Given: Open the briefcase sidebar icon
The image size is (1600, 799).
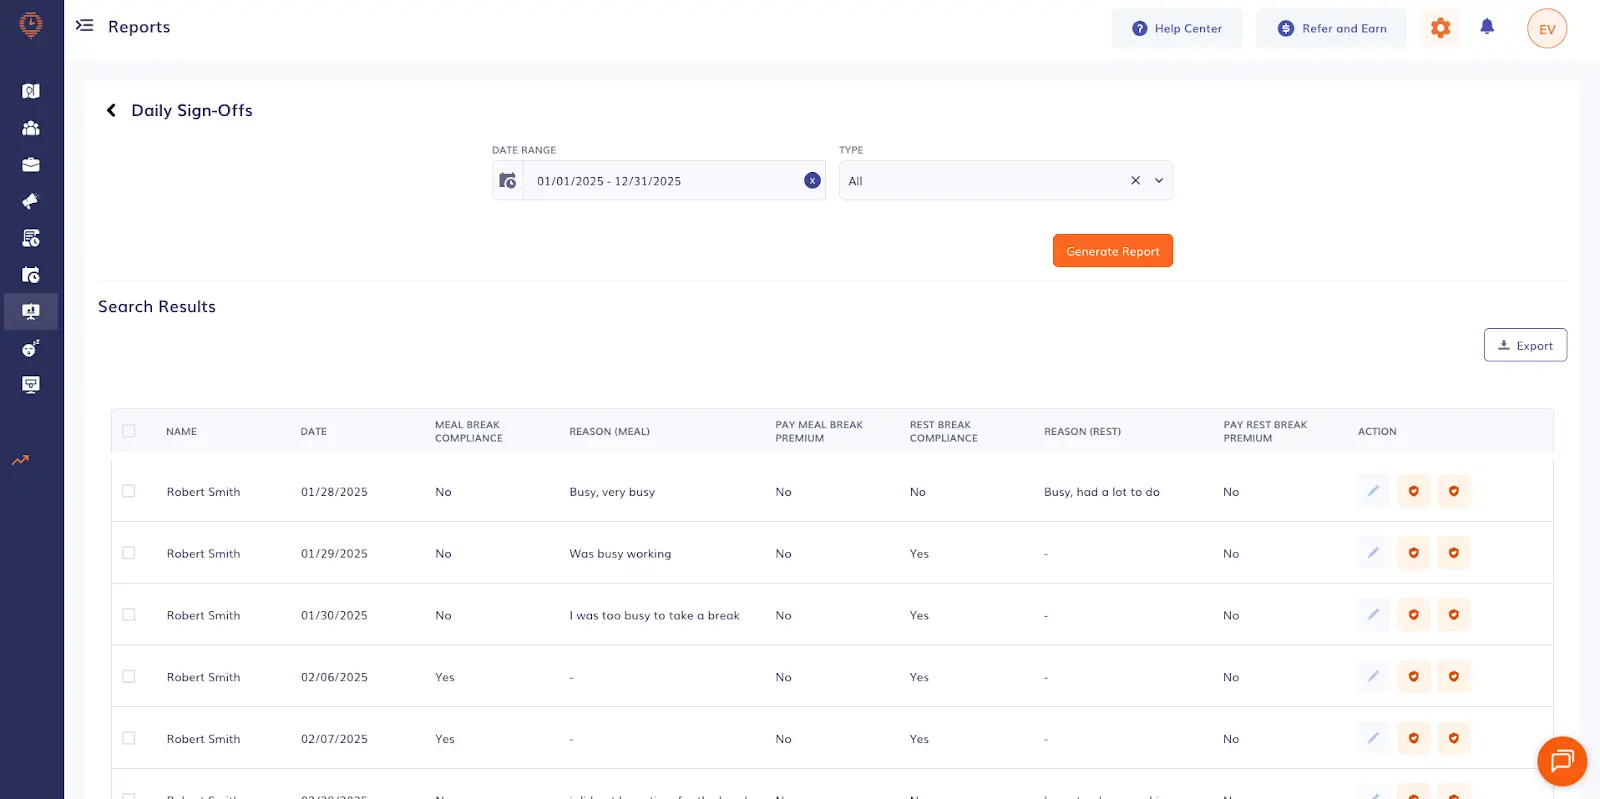Looking at the screenshot, I should pyautogui.click(x=31, y=165).
